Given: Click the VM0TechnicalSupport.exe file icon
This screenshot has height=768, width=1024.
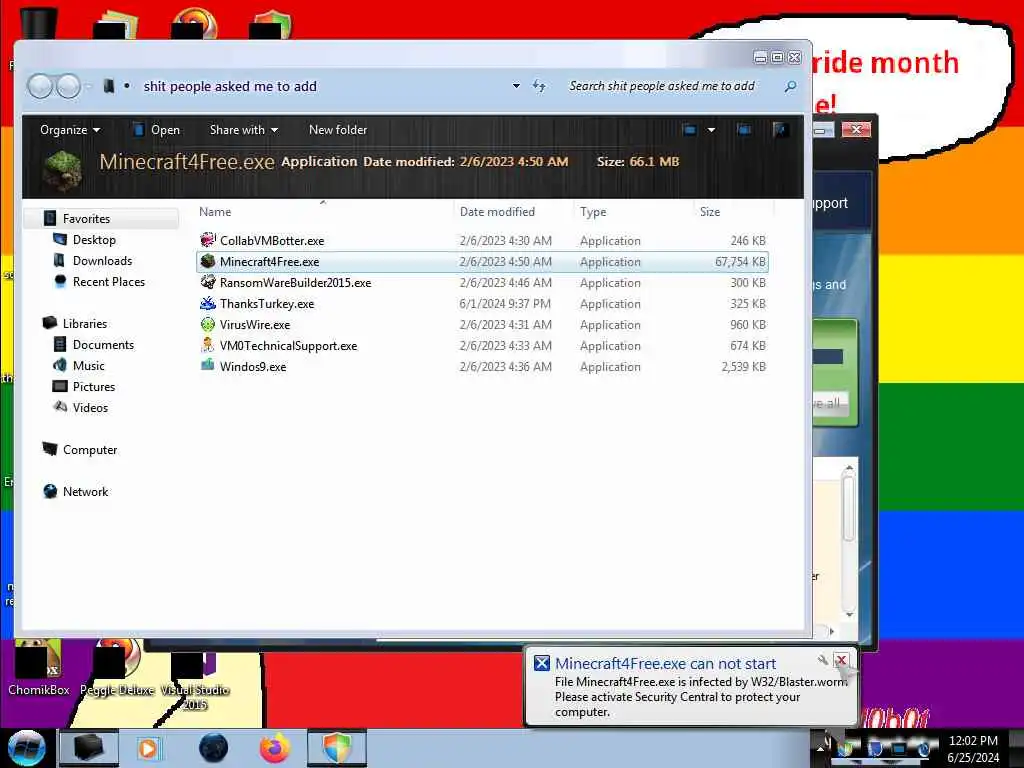Looking at the screenshot, I should [208, 345].
